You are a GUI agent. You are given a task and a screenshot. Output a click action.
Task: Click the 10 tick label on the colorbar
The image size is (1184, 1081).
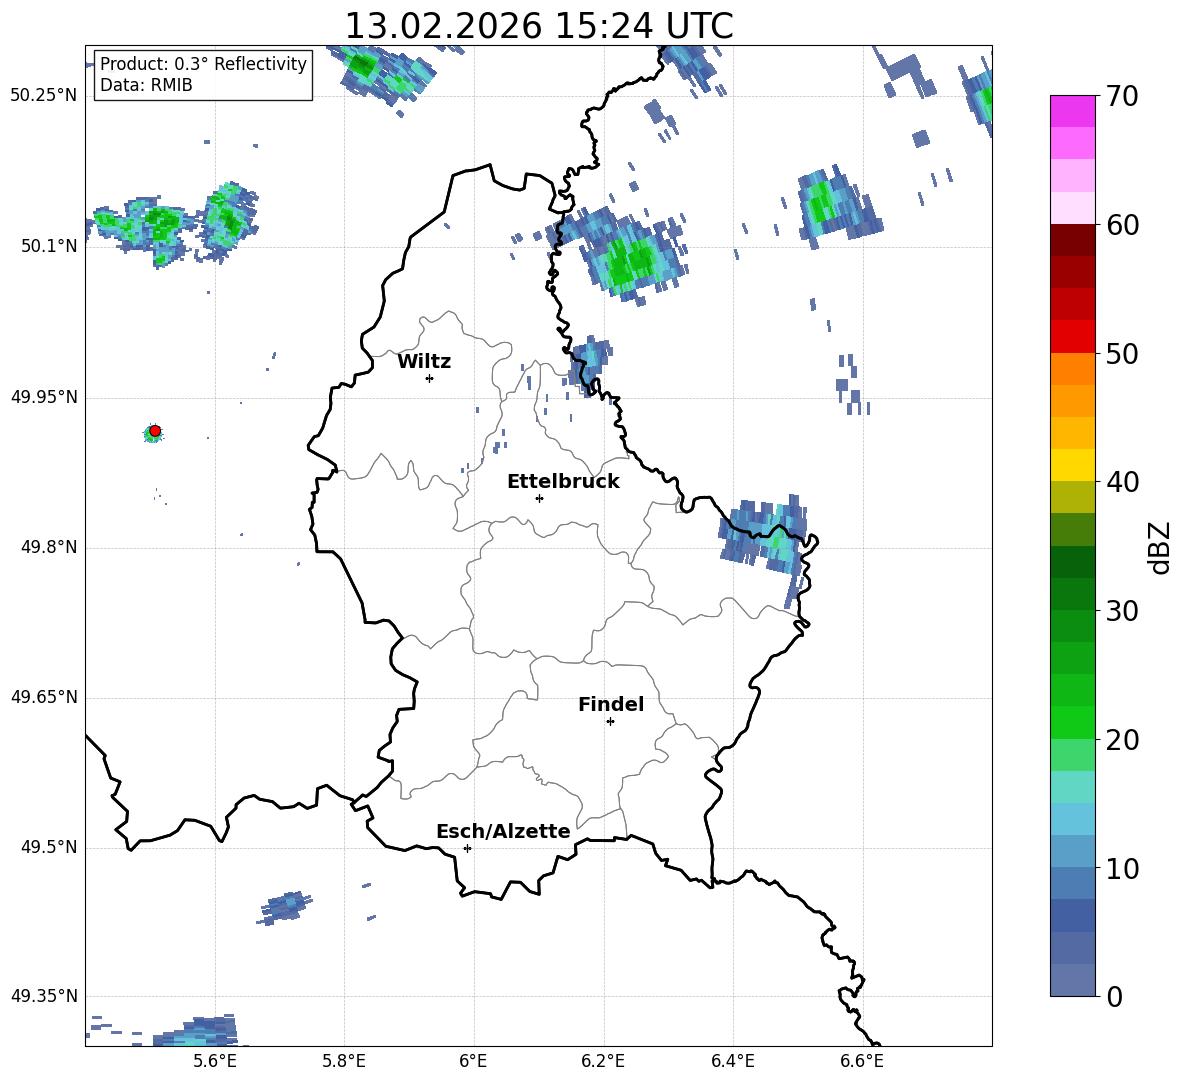point(1122,869)
